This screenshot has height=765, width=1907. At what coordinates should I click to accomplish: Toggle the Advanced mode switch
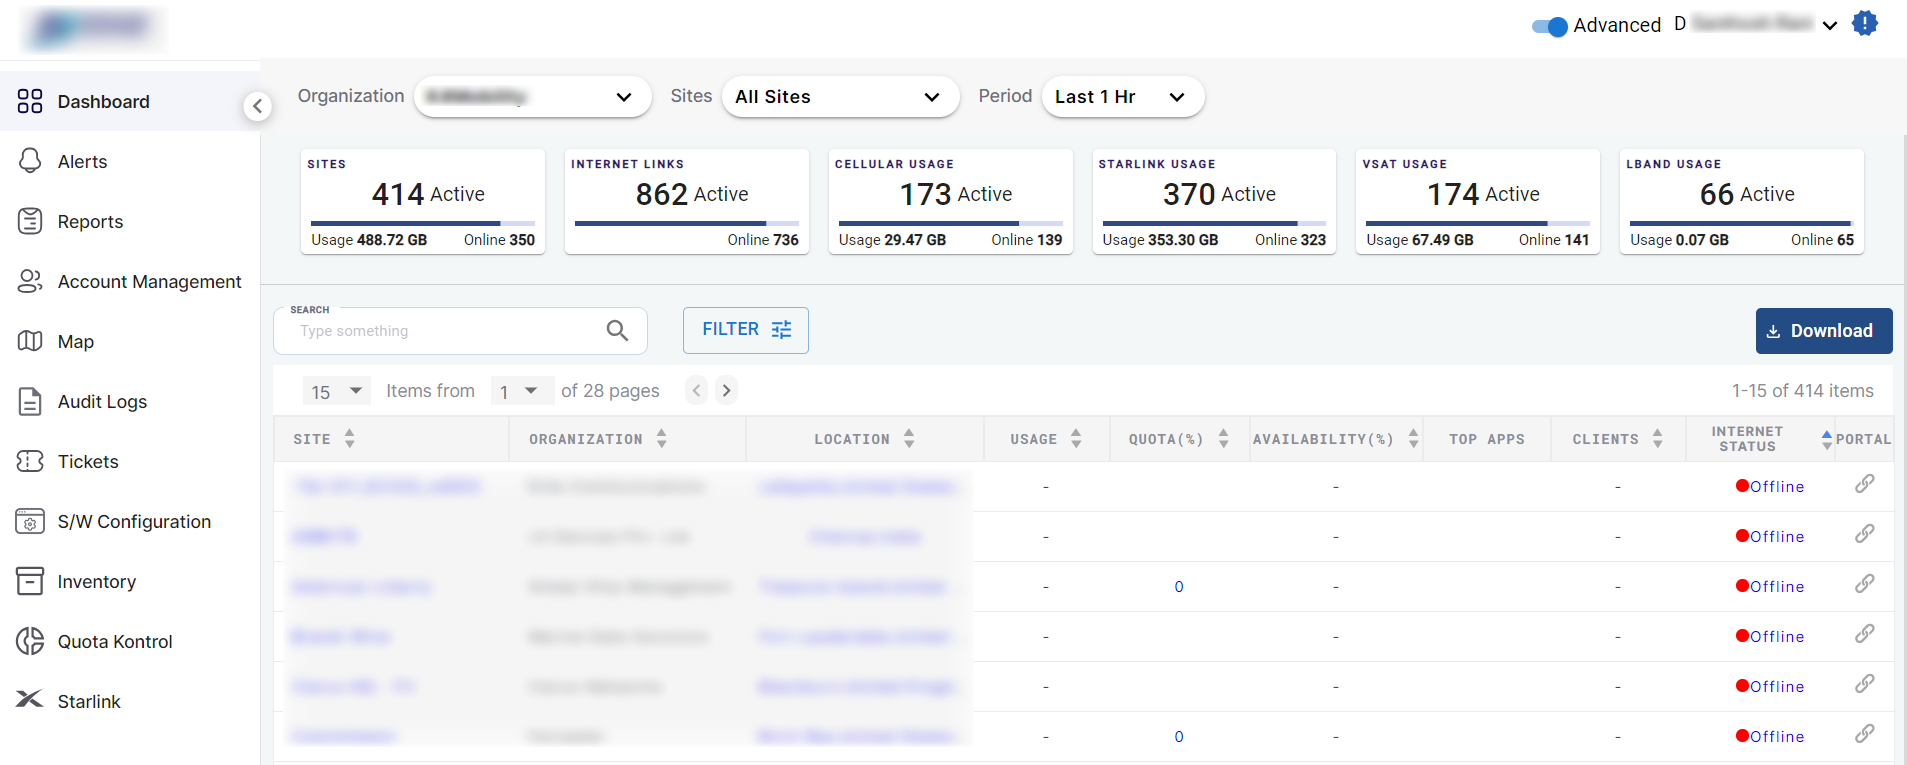pyautogui.click(x=1549, y=26)
